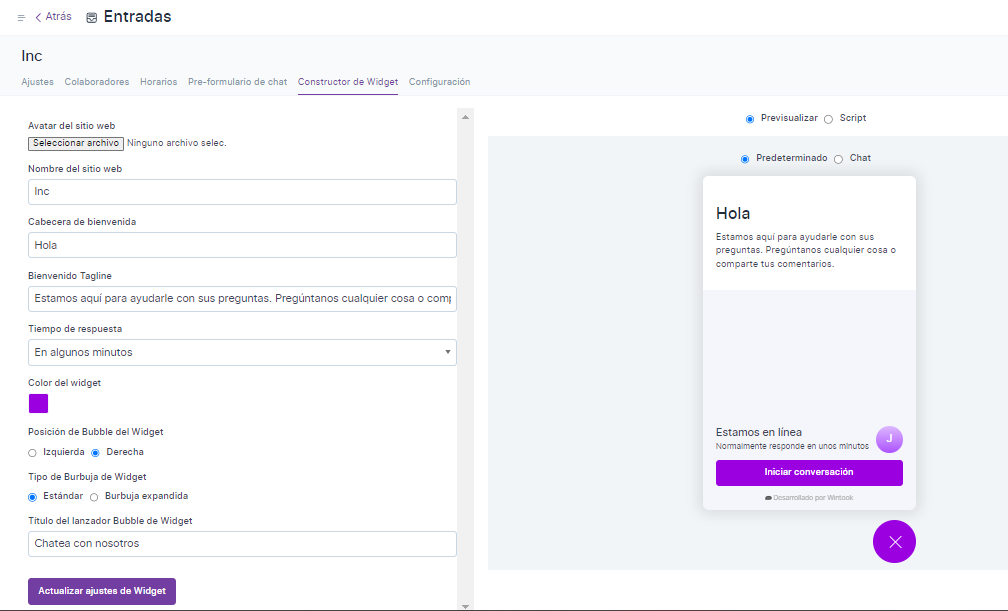Close the chat widget bubble
This screenshot has width=1008, height=611.
coord(894,542)
